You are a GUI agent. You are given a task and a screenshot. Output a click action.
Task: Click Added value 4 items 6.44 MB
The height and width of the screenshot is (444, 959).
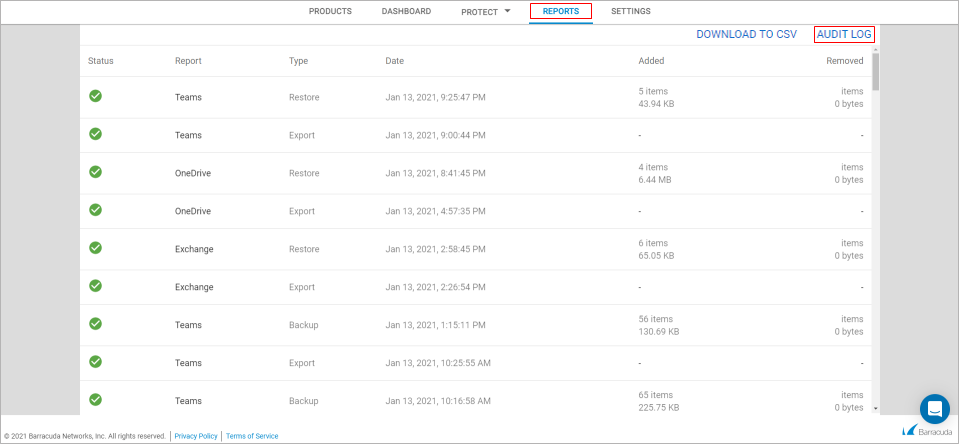point(655,173)
